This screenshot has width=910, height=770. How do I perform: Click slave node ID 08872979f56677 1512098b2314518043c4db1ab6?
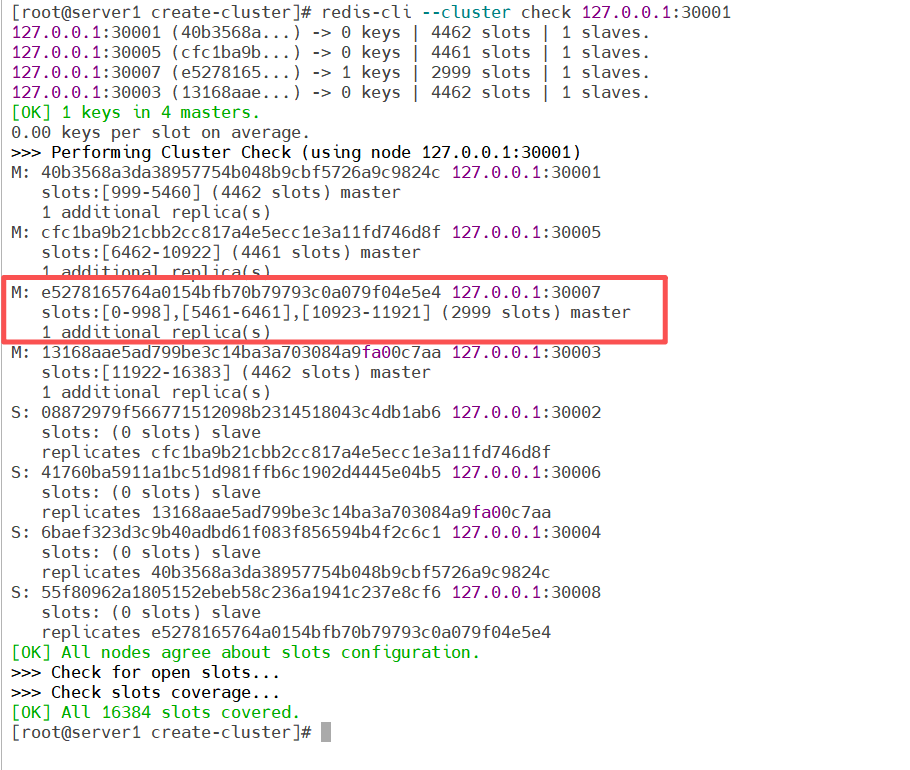pos(240,413)
